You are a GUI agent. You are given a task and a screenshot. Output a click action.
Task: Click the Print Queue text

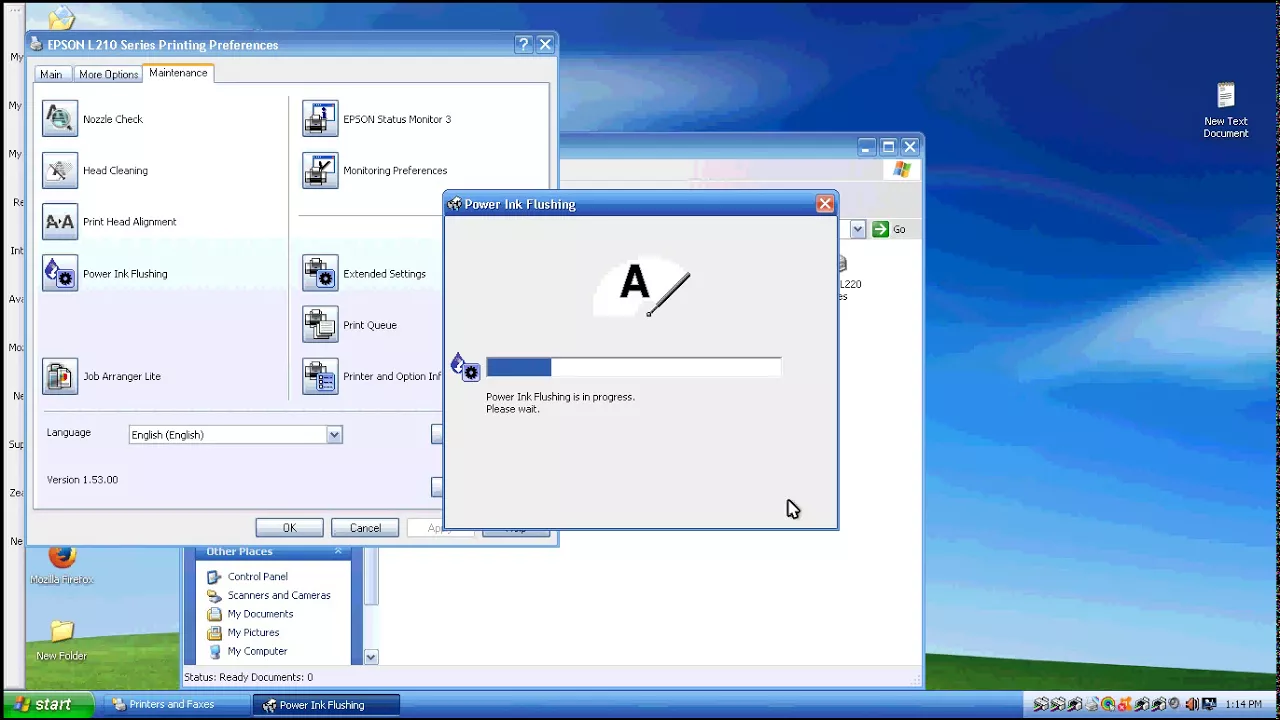pyautogui.click(x=370, y=325)
